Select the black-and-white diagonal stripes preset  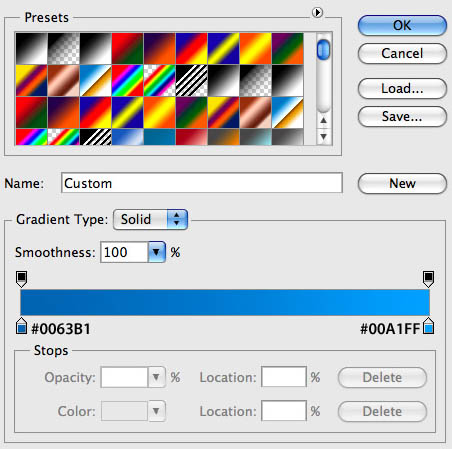(x=191, y=81)
